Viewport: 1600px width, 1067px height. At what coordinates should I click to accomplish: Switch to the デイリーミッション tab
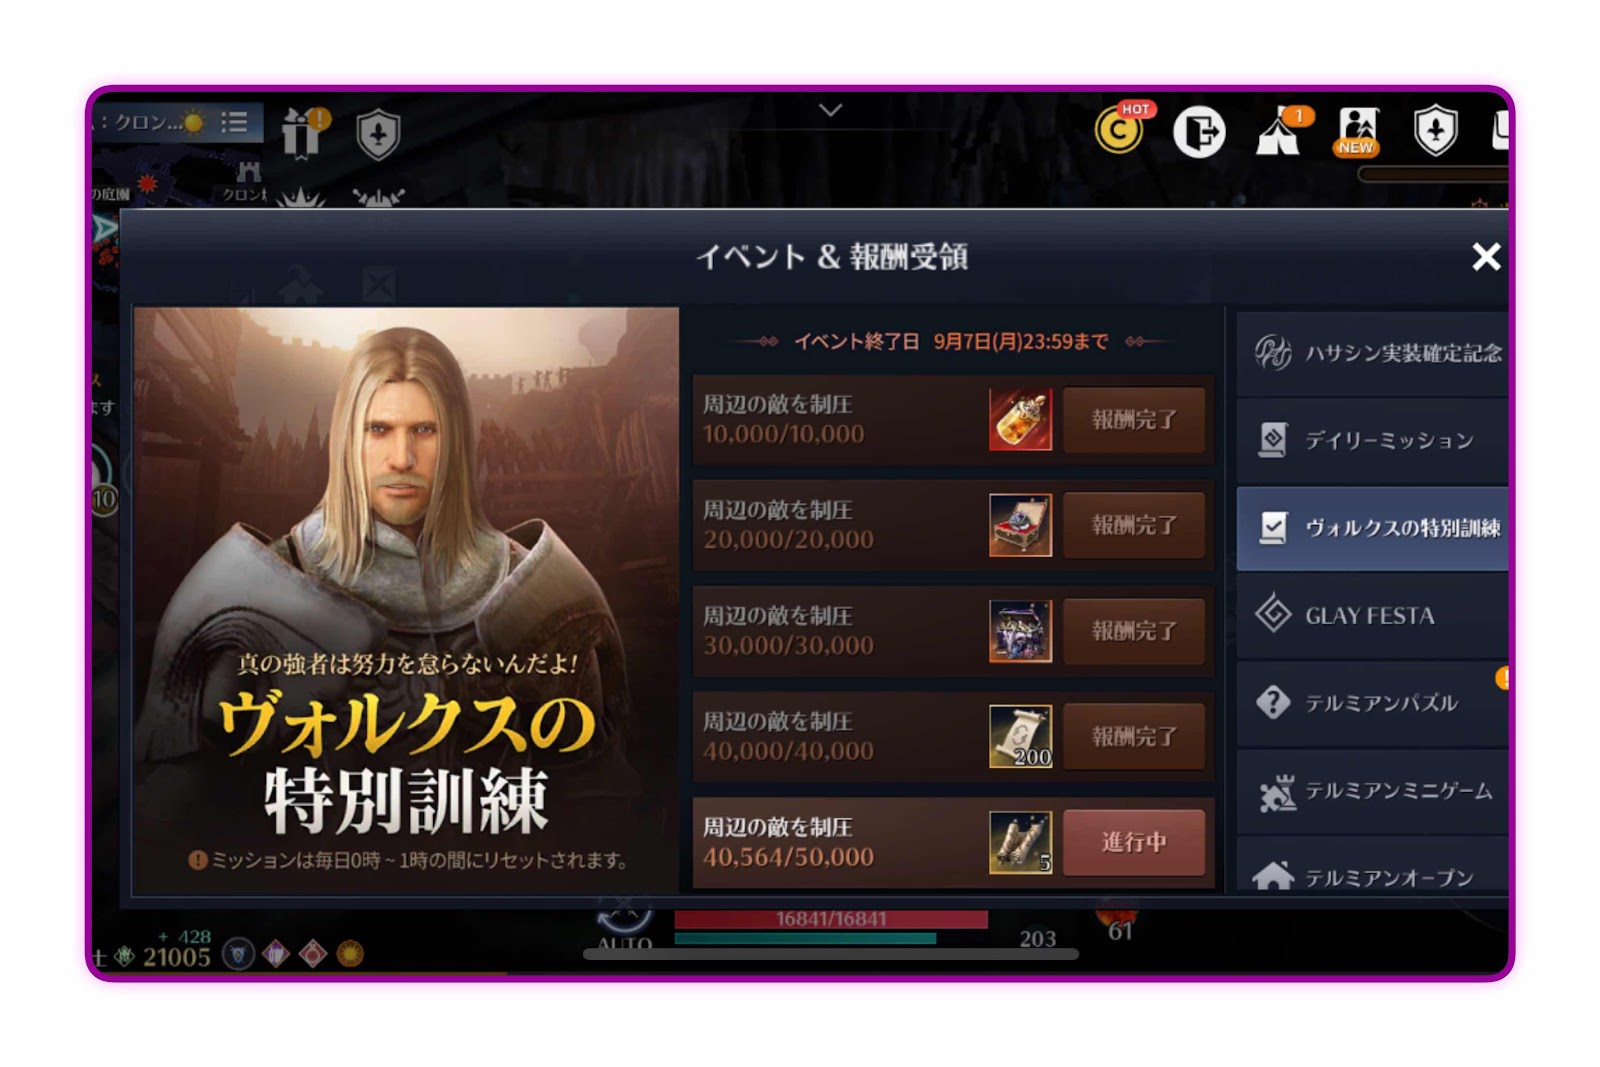coord(1372,440)
